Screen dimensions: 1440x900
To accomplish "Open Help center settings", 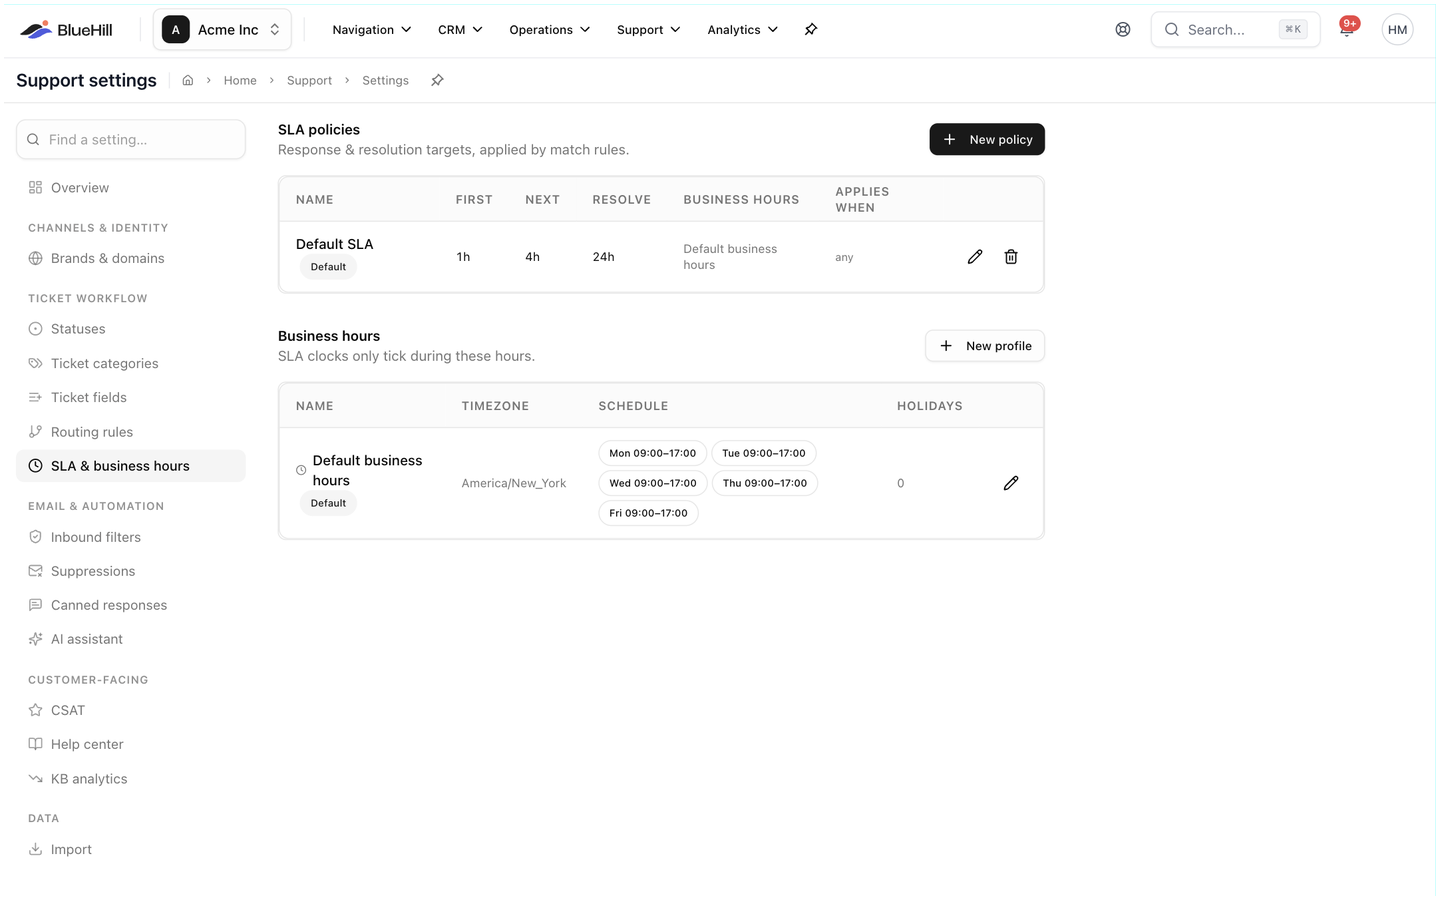I will pyautogui.click(x=131, y=744).
